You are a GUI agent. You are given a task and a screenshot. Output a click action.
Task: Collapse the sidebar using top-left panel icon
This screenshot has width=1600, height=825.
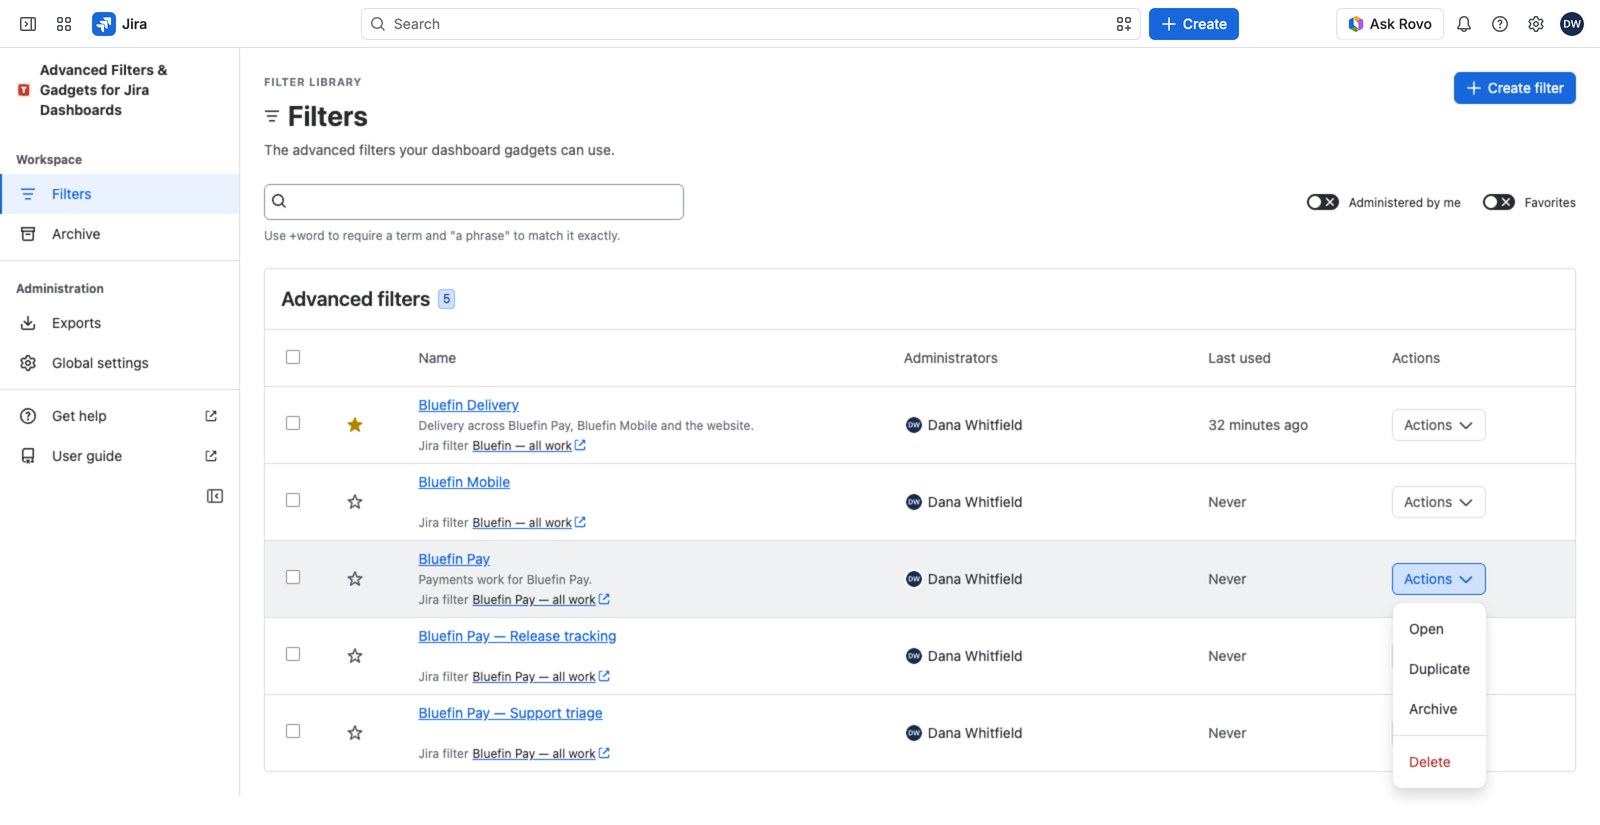[28, 24]
